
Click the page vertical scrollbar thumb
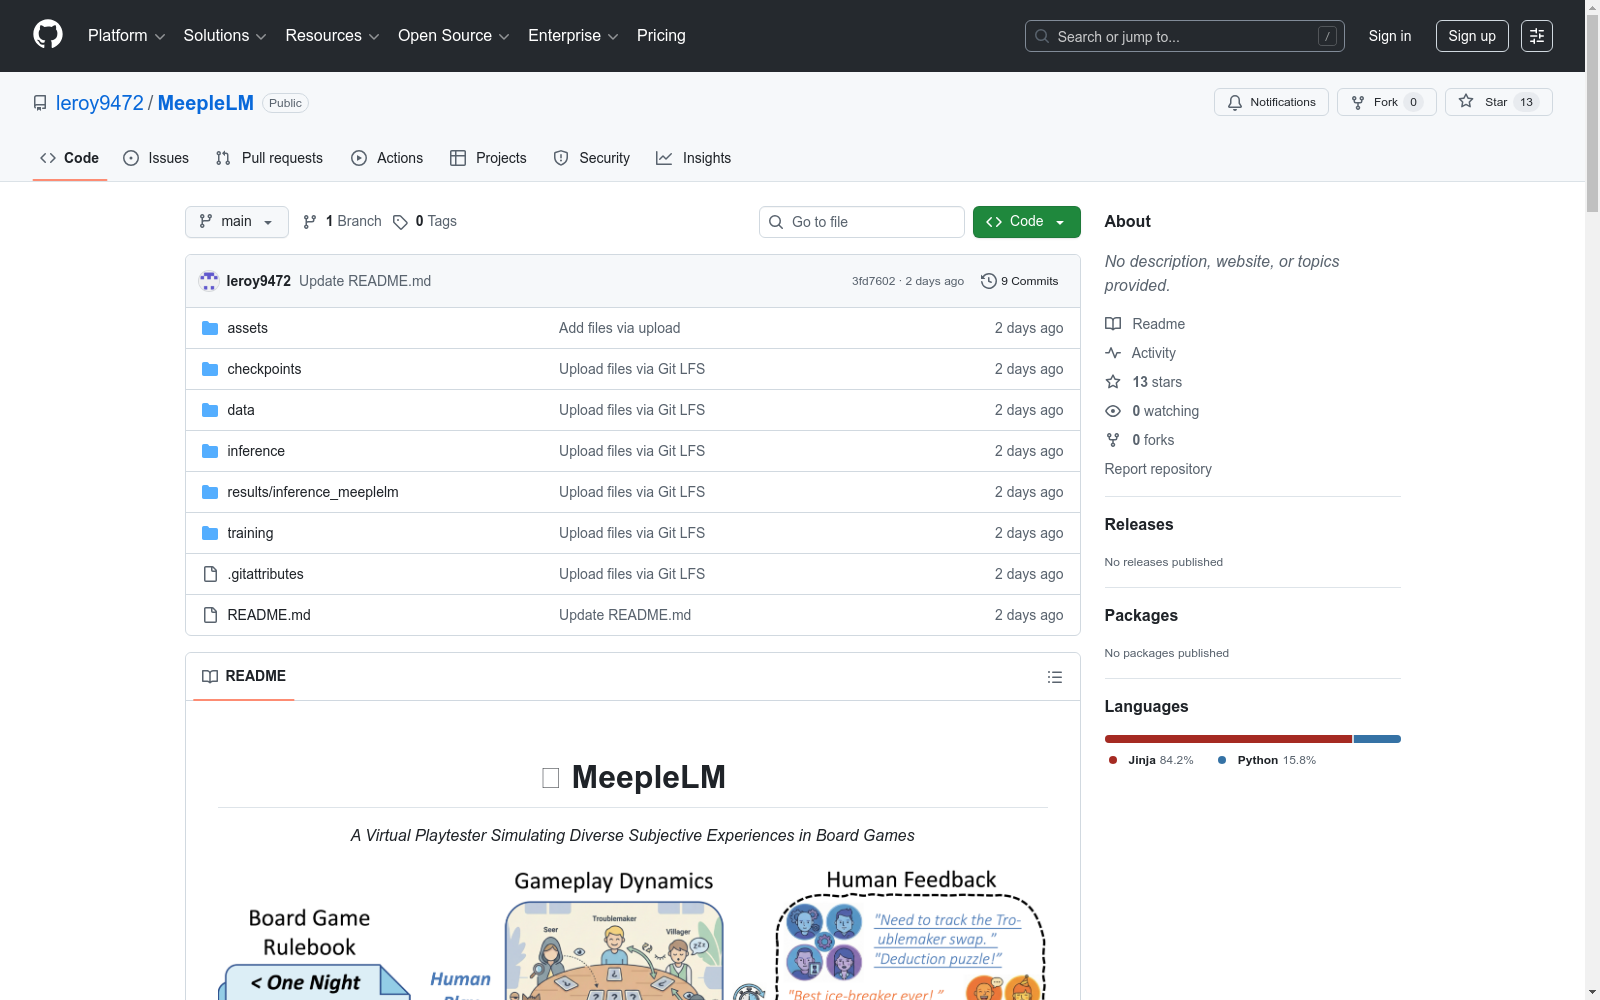pos(1592,113)
